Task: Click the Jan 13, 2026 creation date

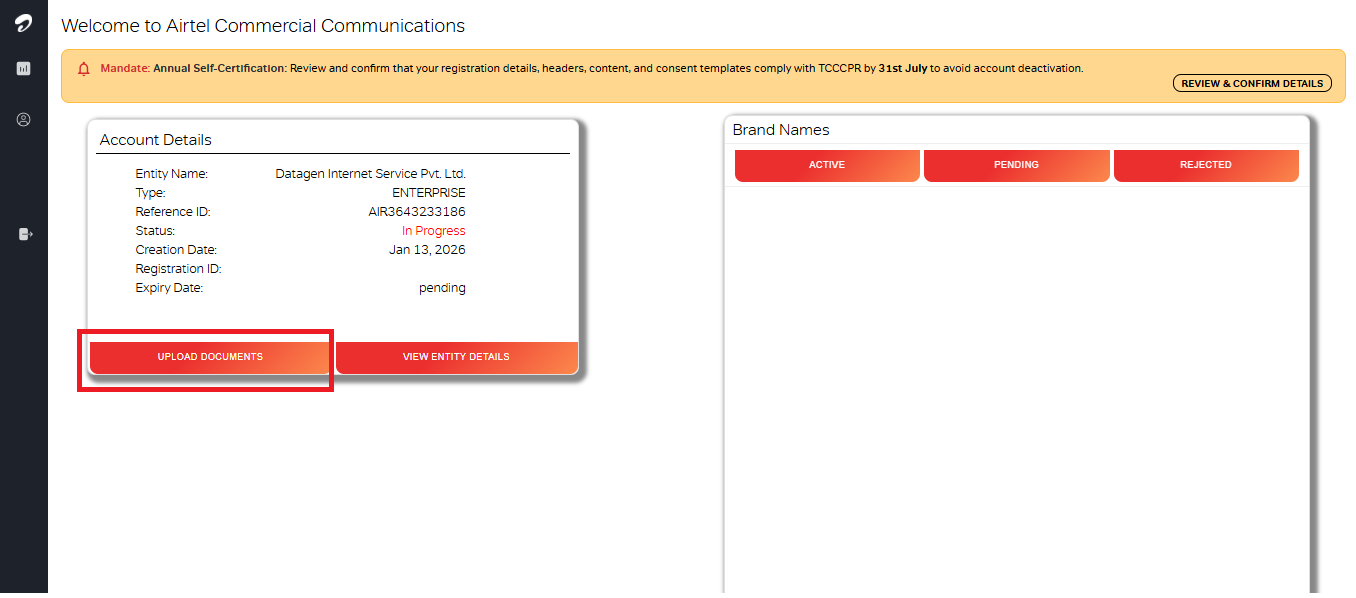Action: click(427, 250)
